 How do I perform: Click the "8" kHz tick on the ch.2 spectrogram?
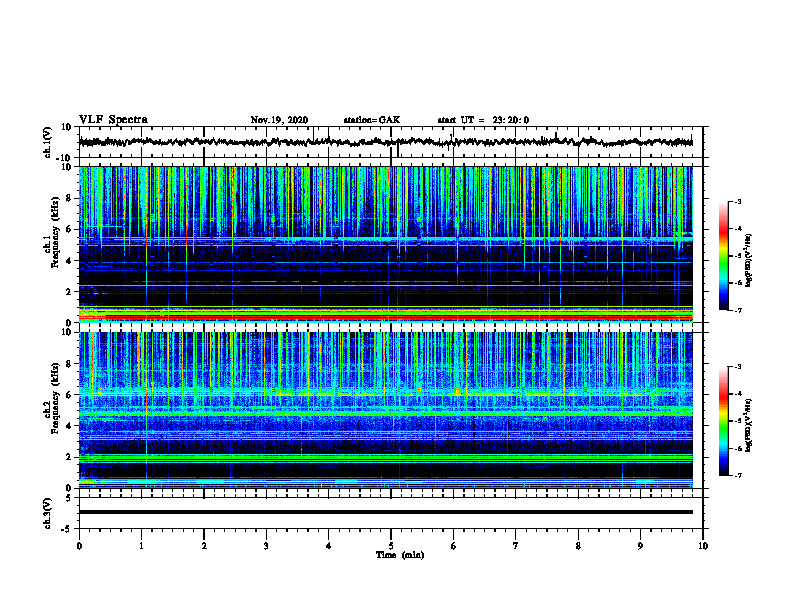tap(69, 364)
